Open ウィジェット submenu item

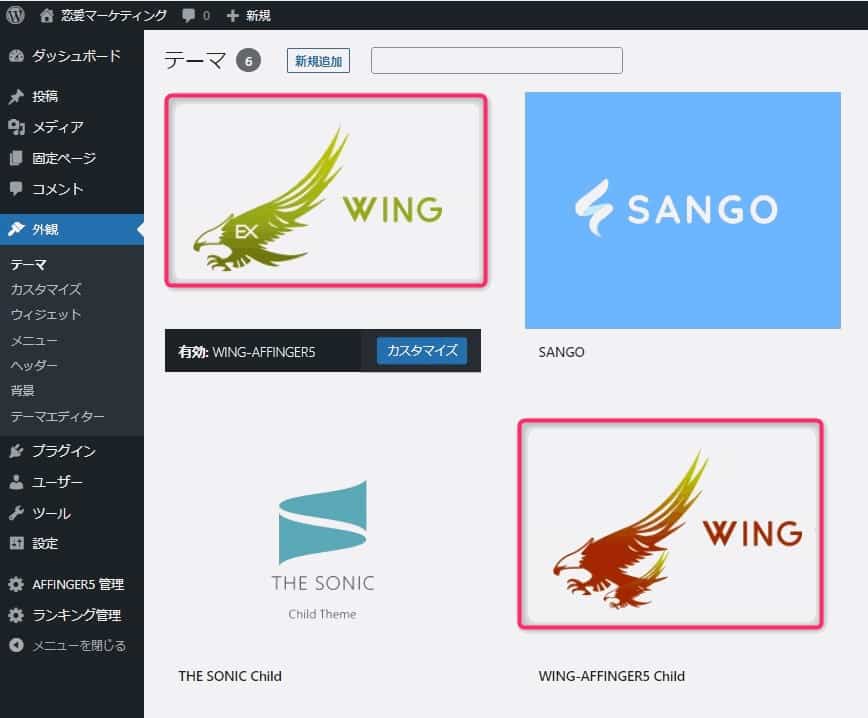[x=46, y=314]
